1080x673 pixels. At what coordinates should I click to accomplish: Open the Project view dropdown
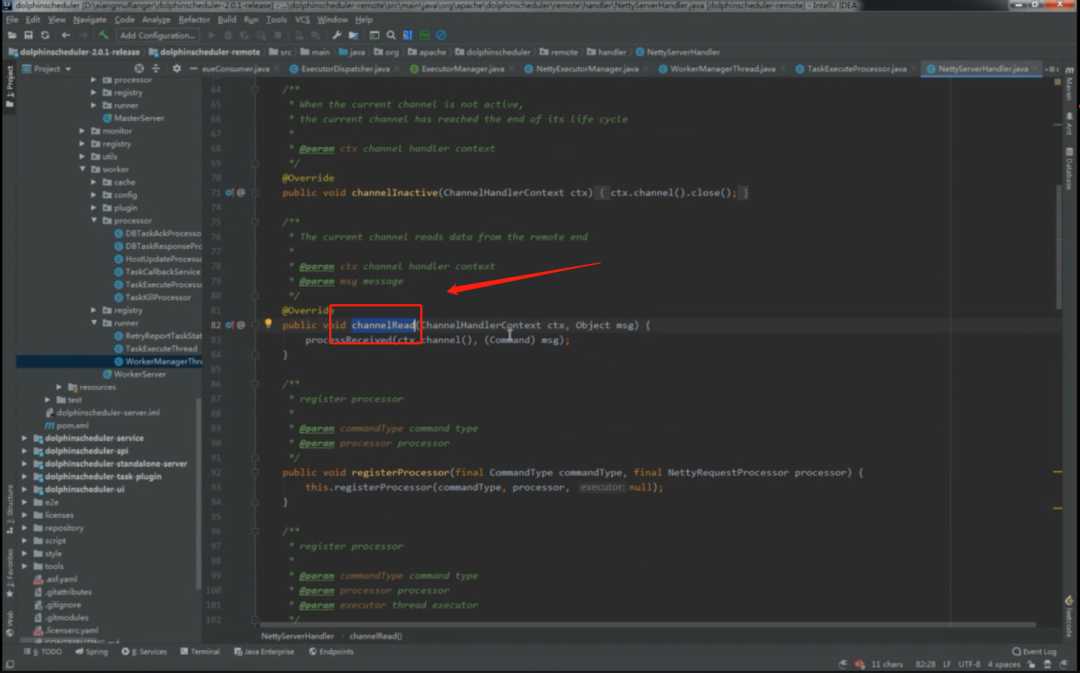[47, 69]
